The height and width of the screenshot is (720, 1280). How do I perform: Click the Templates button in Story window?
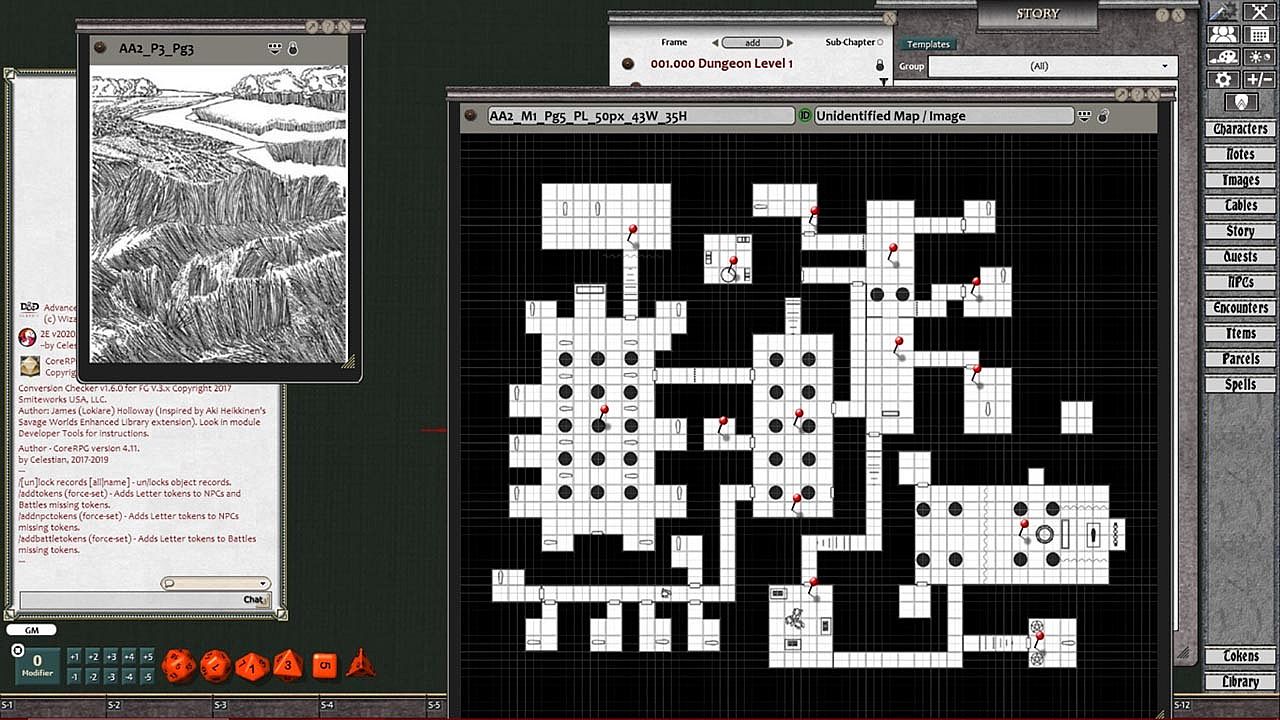coord(928,44)
